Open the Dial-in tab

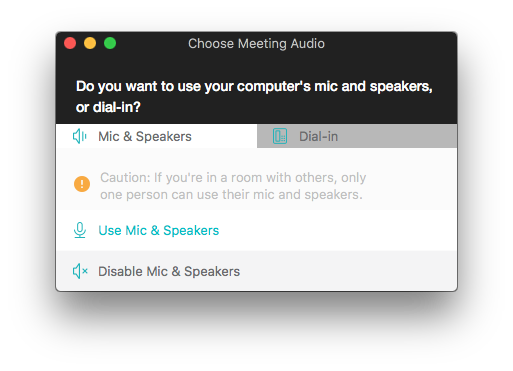357,136
